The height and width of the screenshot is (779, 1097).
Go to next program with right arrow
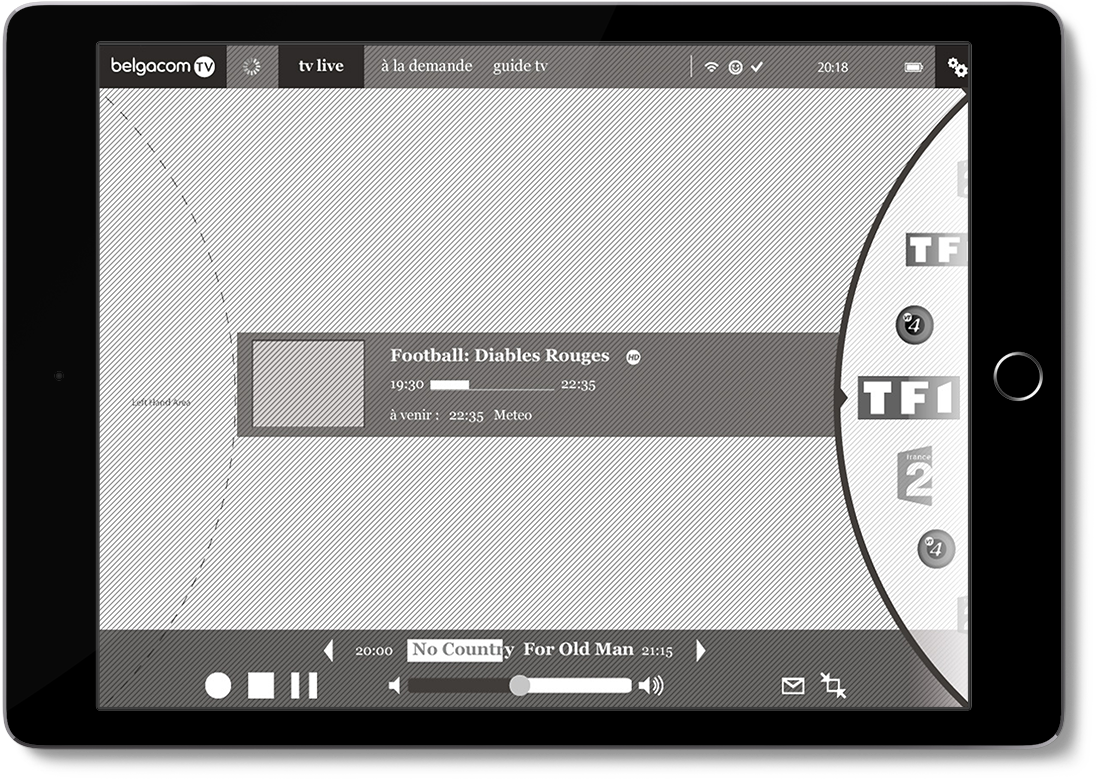tap(700, 651)
